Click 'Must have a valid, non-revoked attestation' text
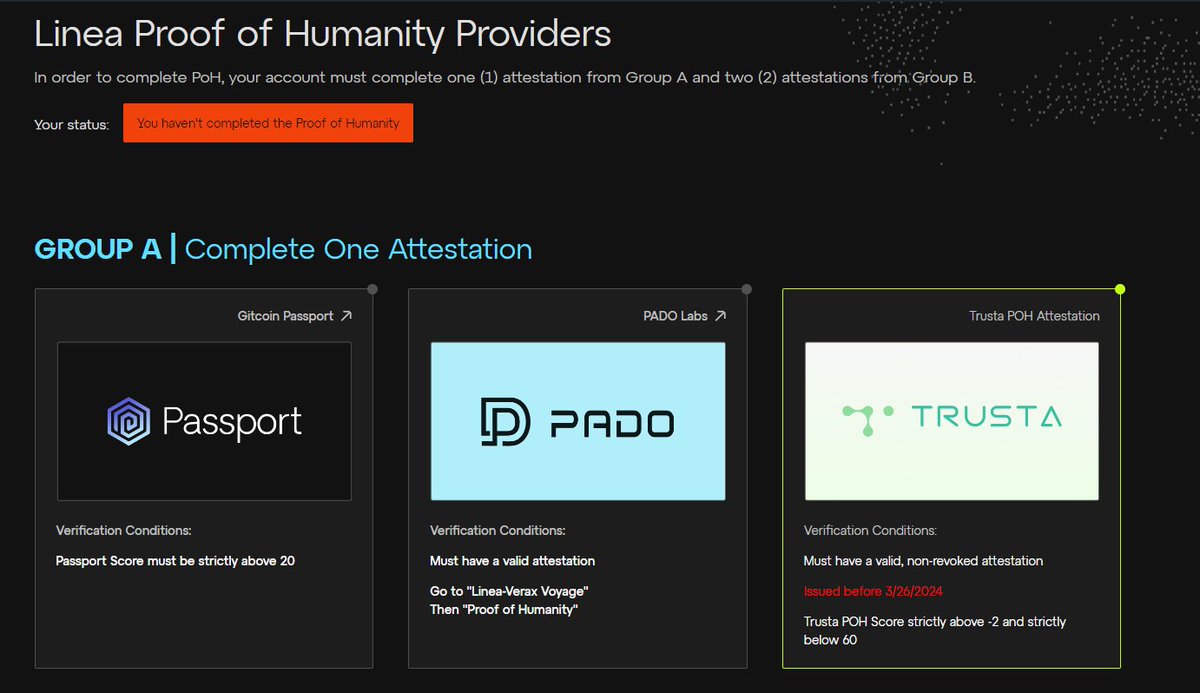 tap(923, 561)
